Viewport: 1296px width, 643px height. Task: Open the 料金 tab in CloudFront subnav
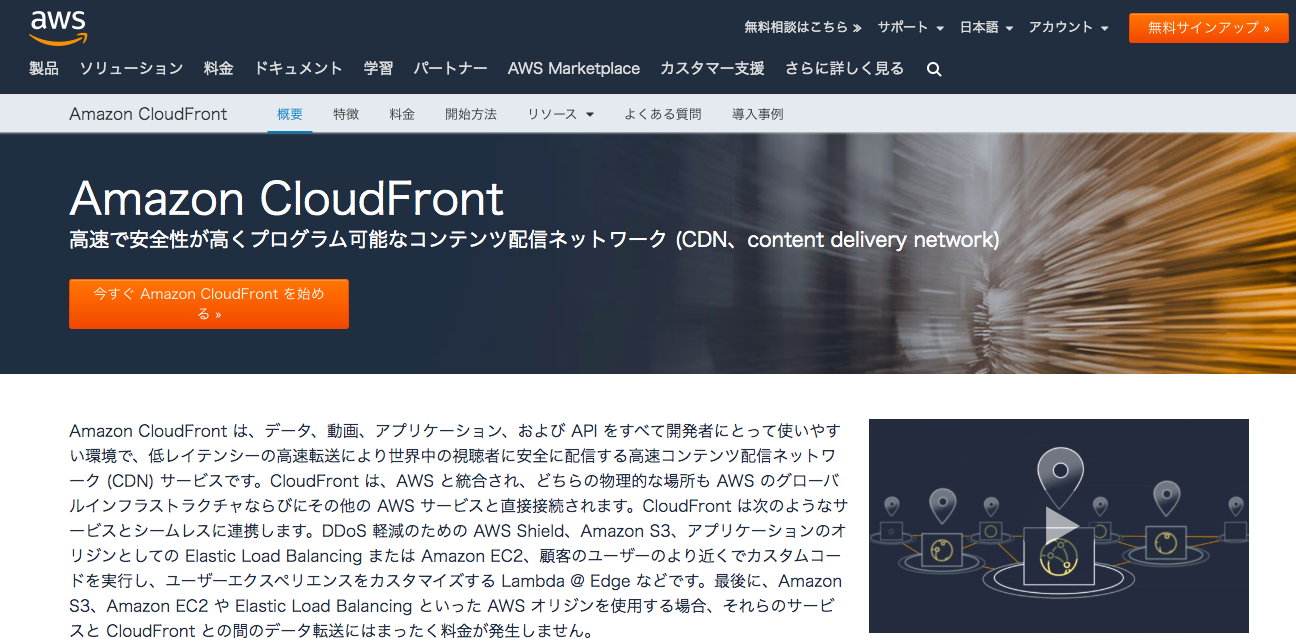click(402, 114)
